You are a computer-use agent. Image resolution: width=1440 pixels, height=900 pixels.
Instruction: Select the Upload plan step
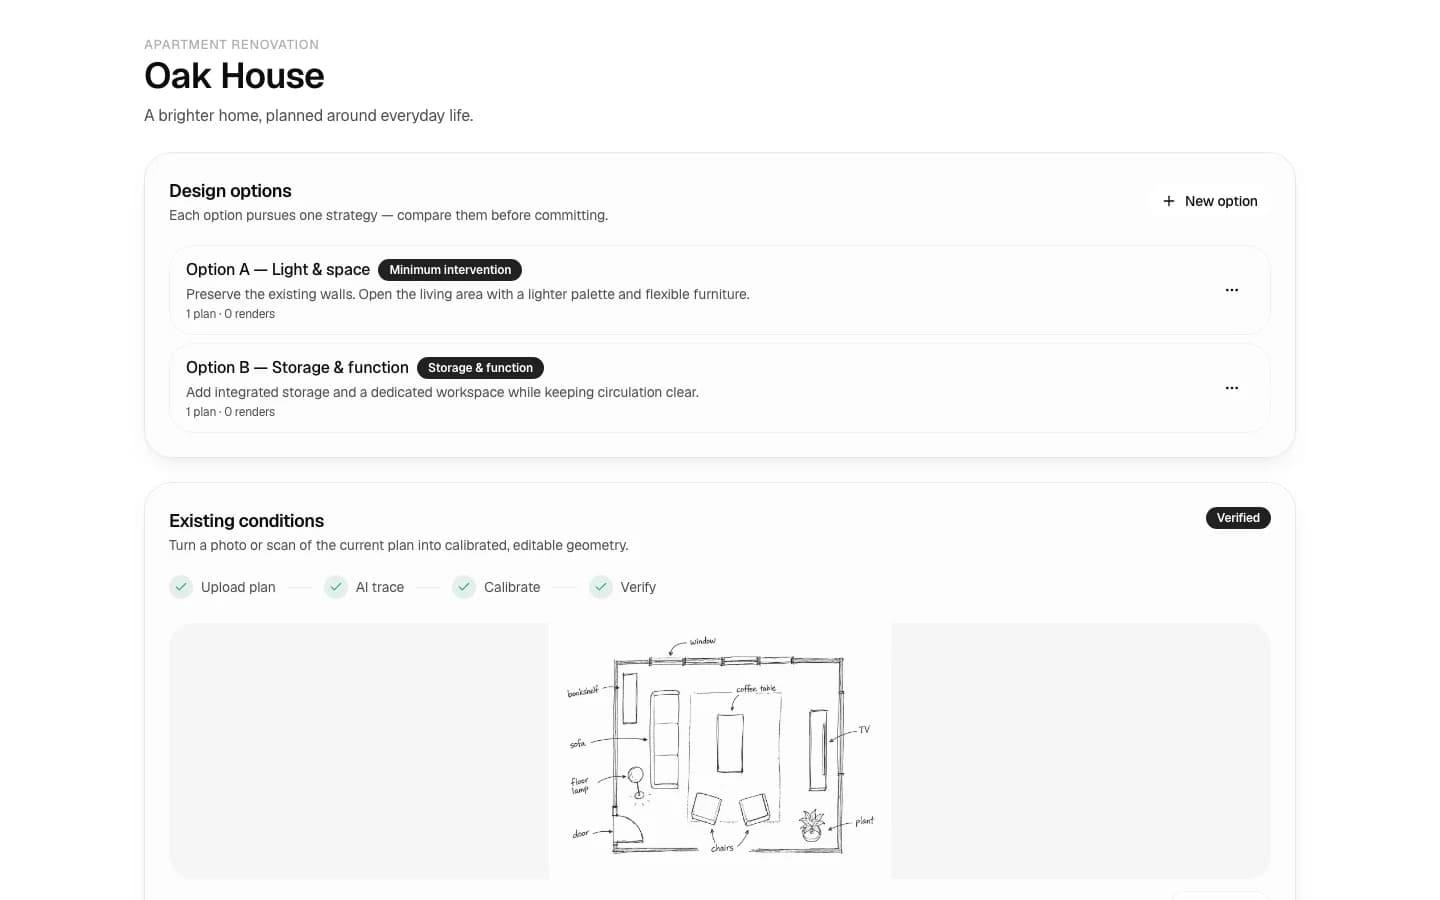click(x=223, y=587)
